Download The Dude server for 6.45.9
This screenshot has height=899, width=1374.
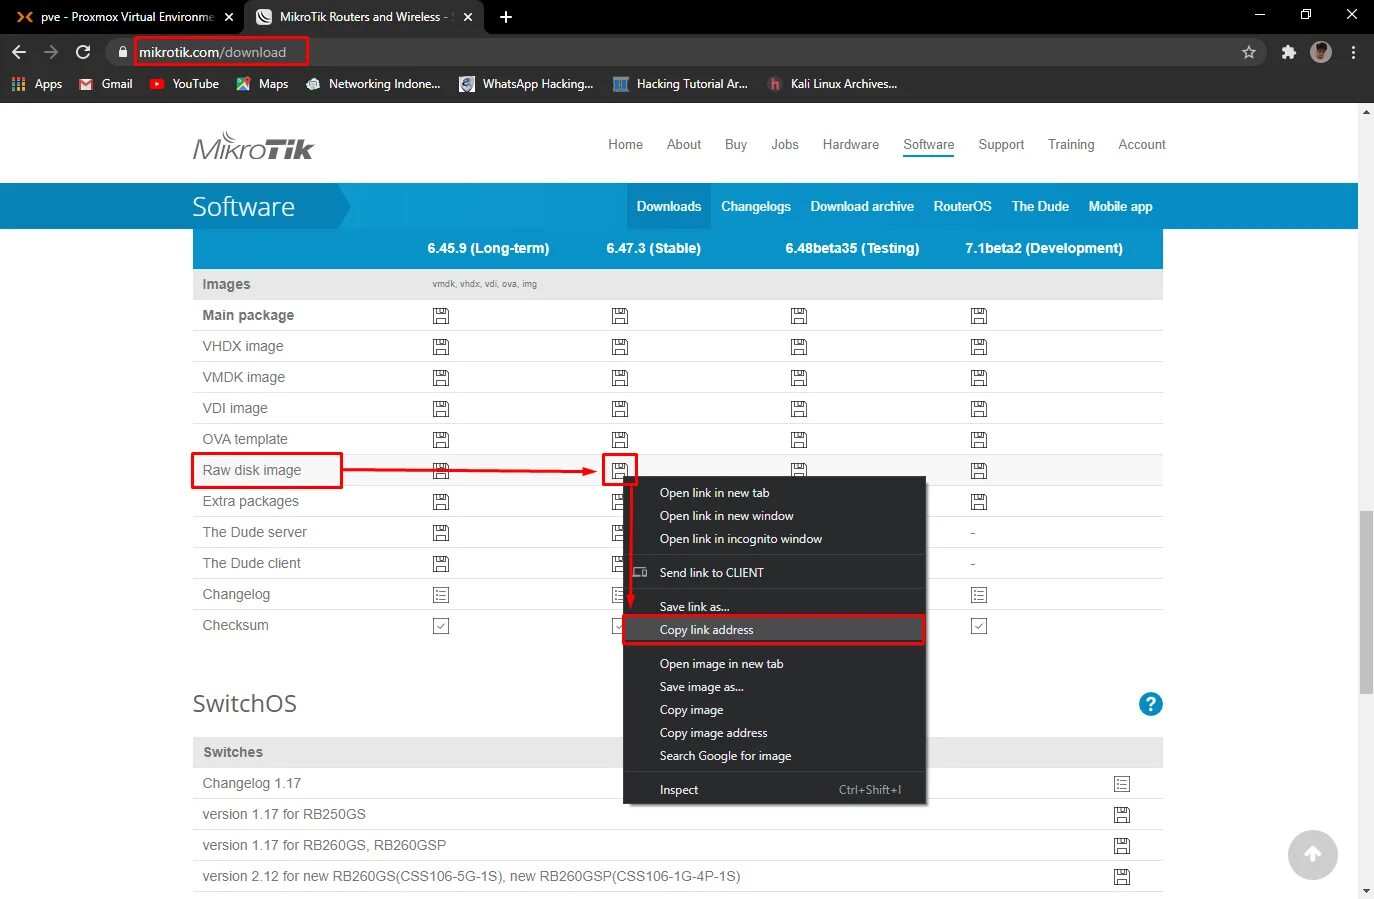tap(441, 533)
